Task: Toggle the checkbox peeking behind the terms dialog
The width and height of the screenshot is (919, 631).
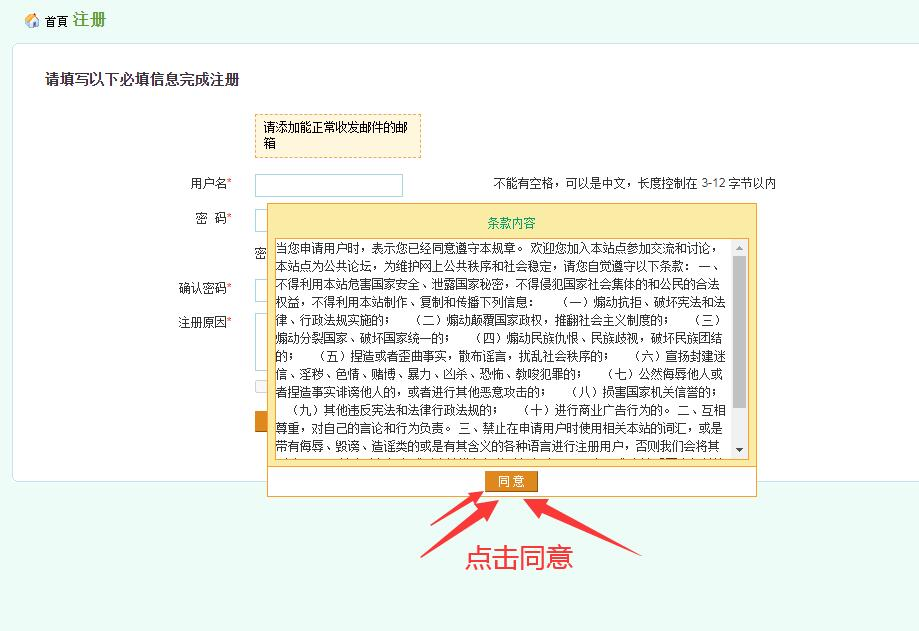Action: tap(261, 386)
